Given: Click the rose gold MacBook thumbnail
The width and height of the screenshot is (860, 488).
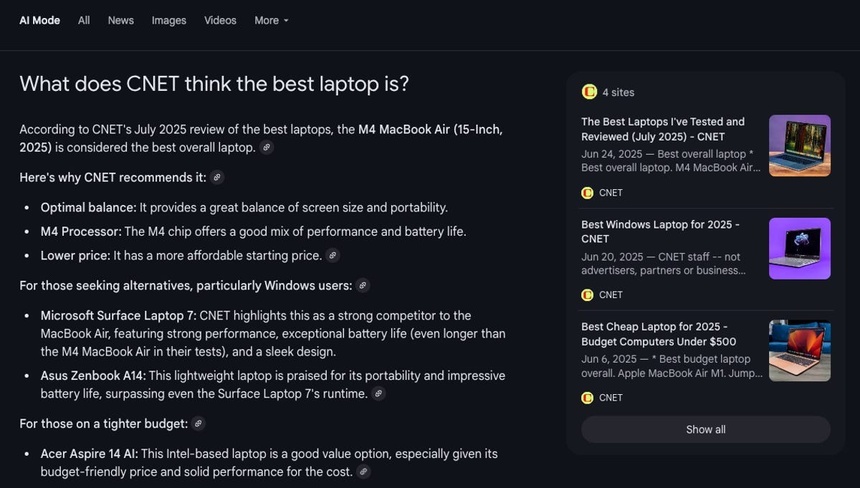Looking at the screenshot, I should tap(799, 350).
